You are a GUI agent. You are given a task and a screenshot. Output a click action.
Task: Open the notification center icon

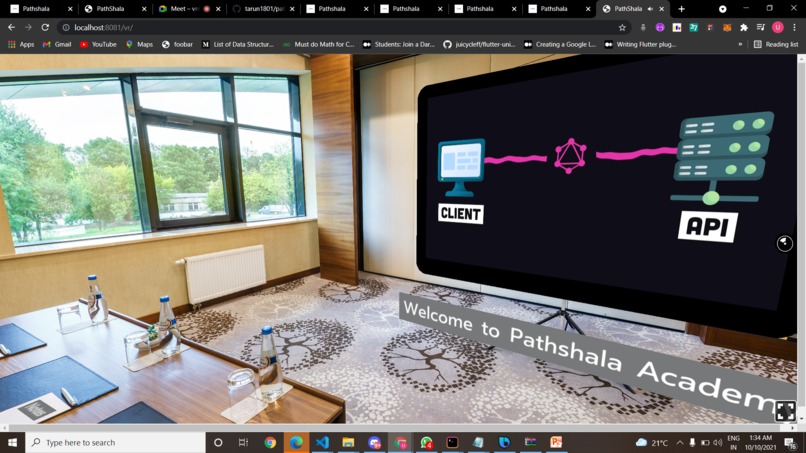[791, 442]
